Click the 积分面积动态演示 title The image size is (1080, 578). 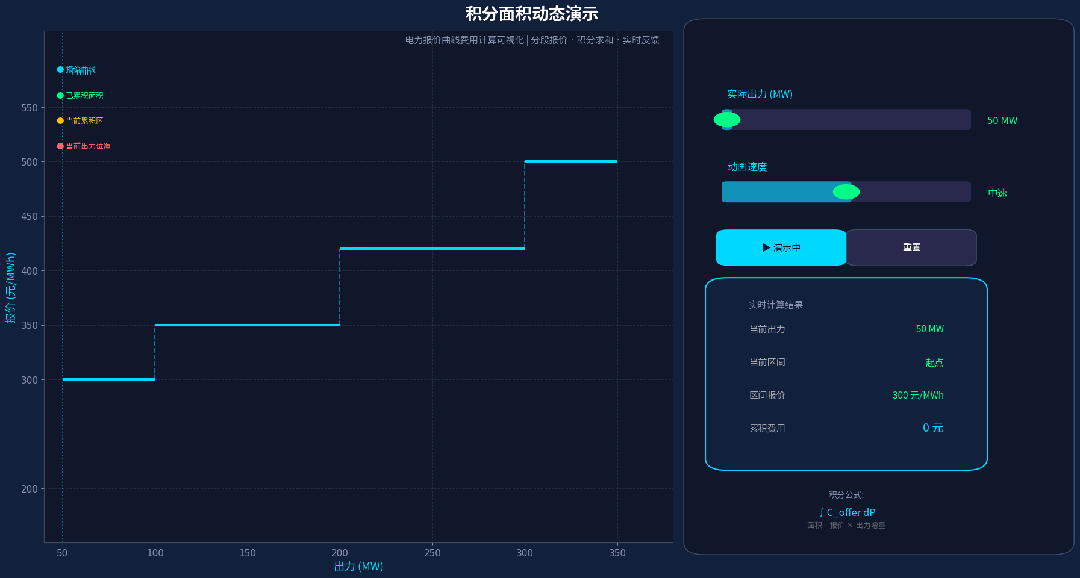click(532, 13)
